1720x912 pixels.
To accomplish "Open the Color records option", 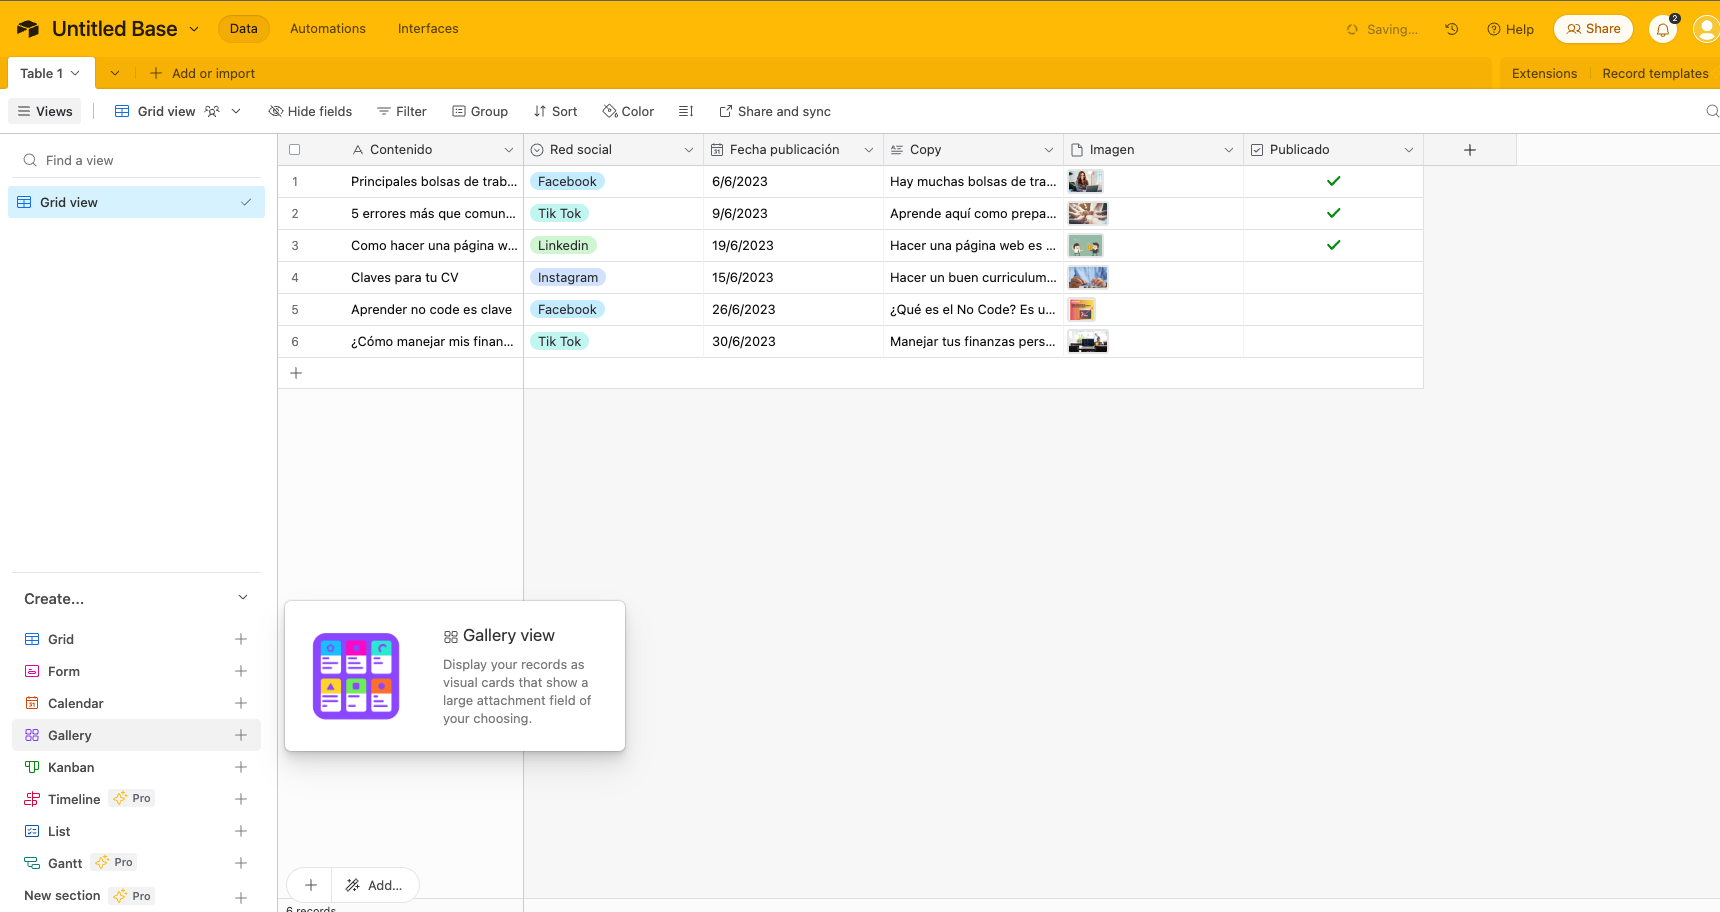I will point(628,111).
